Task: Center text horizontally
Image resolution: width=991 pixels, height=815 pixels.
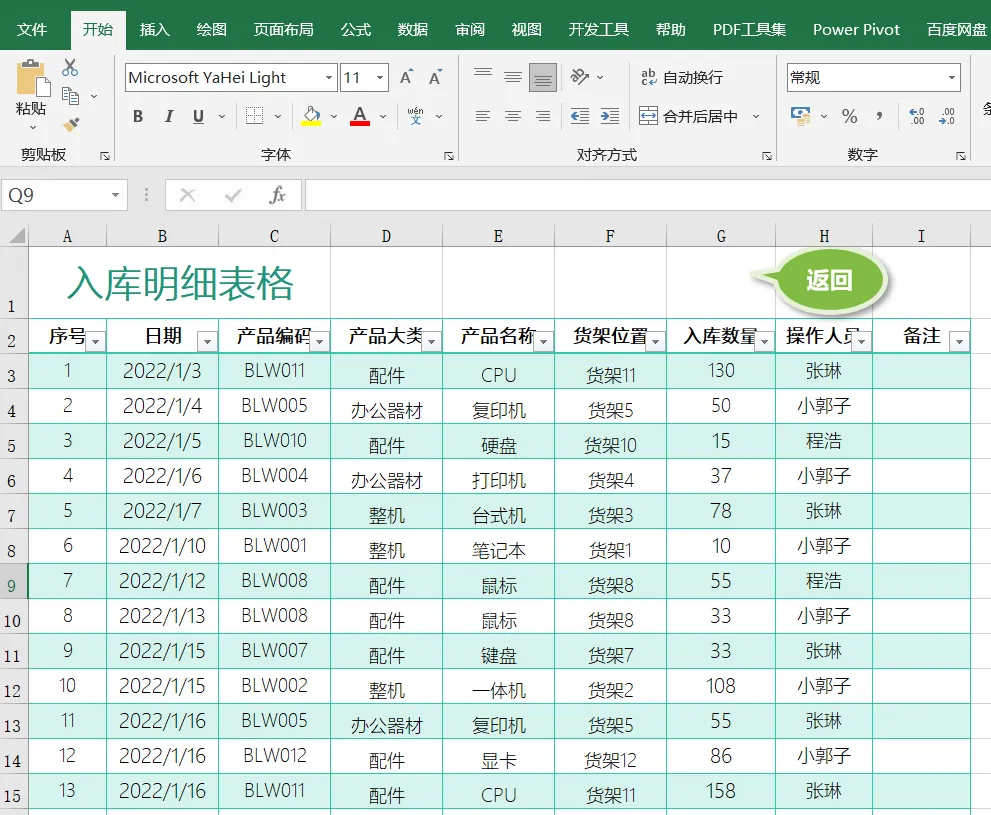Action: 513,116
